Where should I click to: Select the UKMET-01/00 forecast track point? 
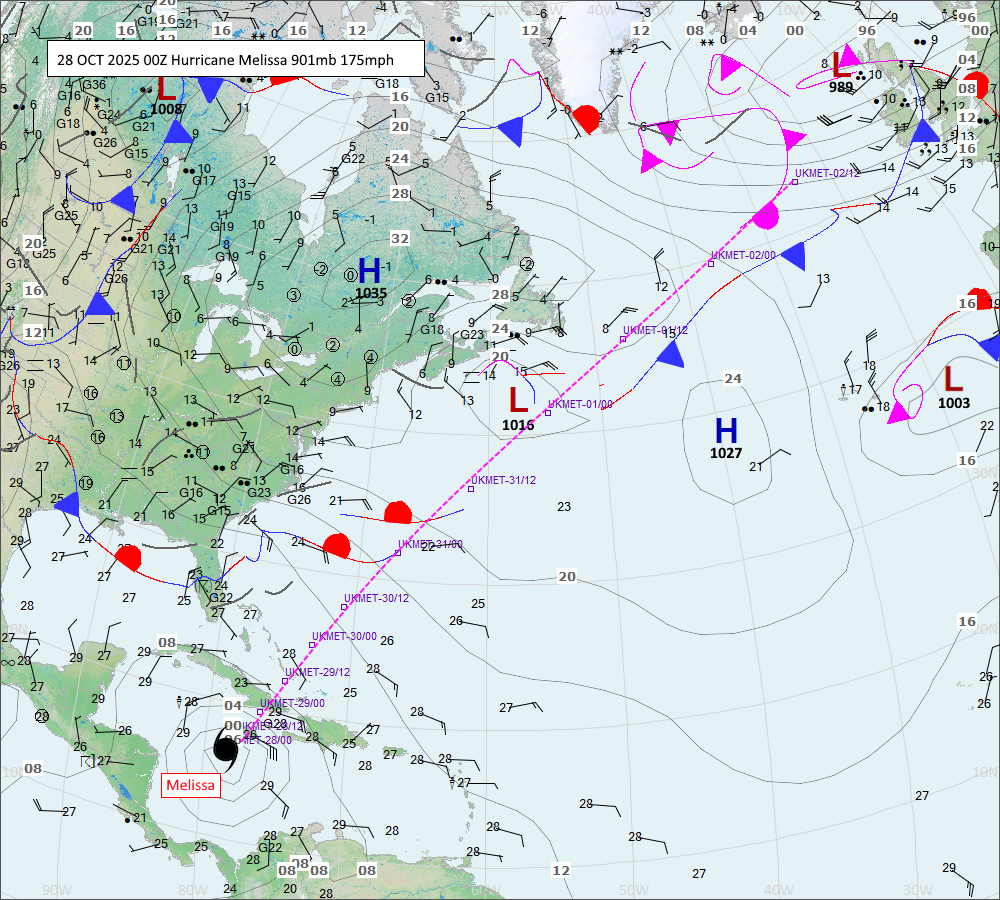(548, 412)
